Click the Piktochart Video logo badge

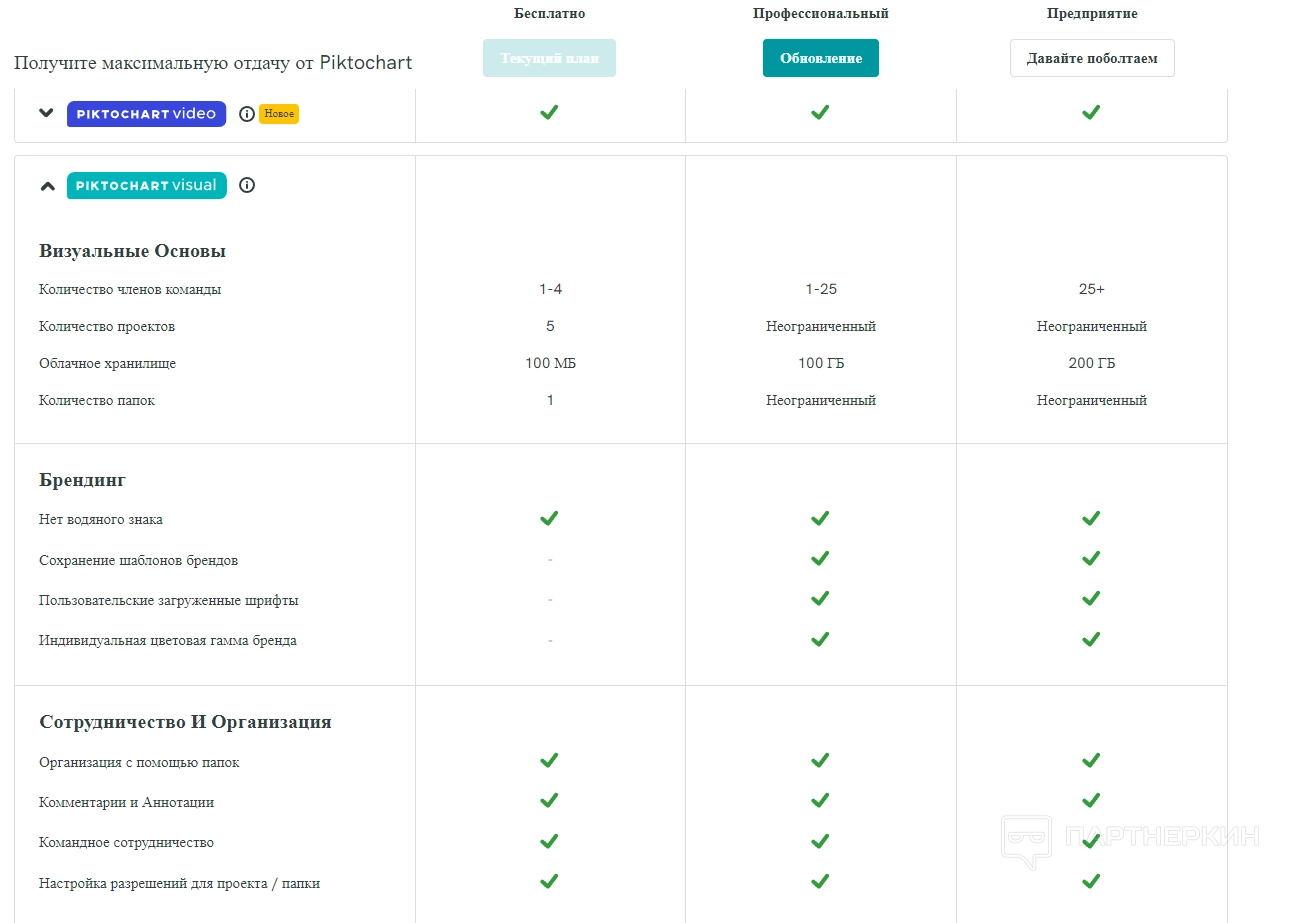click(x=146, y=114)
